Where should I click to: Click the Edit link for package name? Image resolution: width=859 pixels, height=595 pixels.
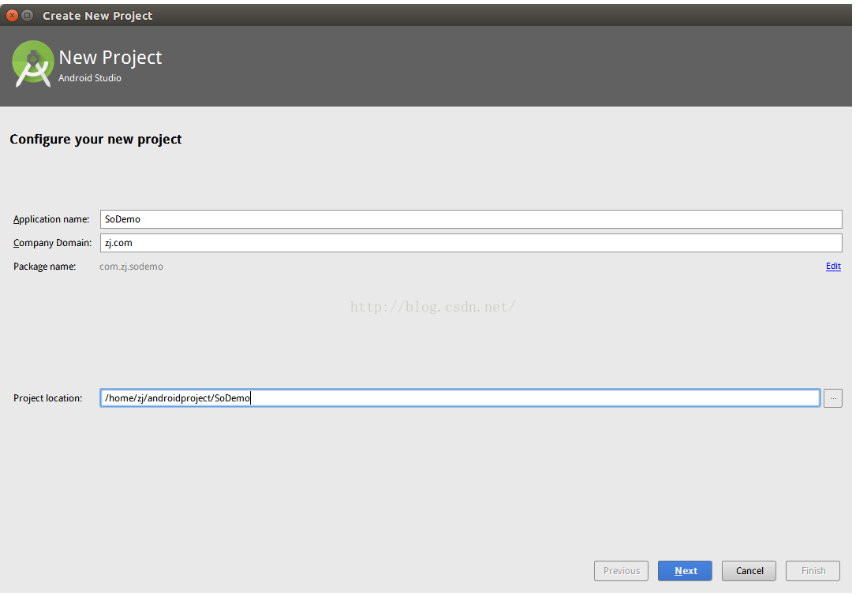(x=833, y=266)
